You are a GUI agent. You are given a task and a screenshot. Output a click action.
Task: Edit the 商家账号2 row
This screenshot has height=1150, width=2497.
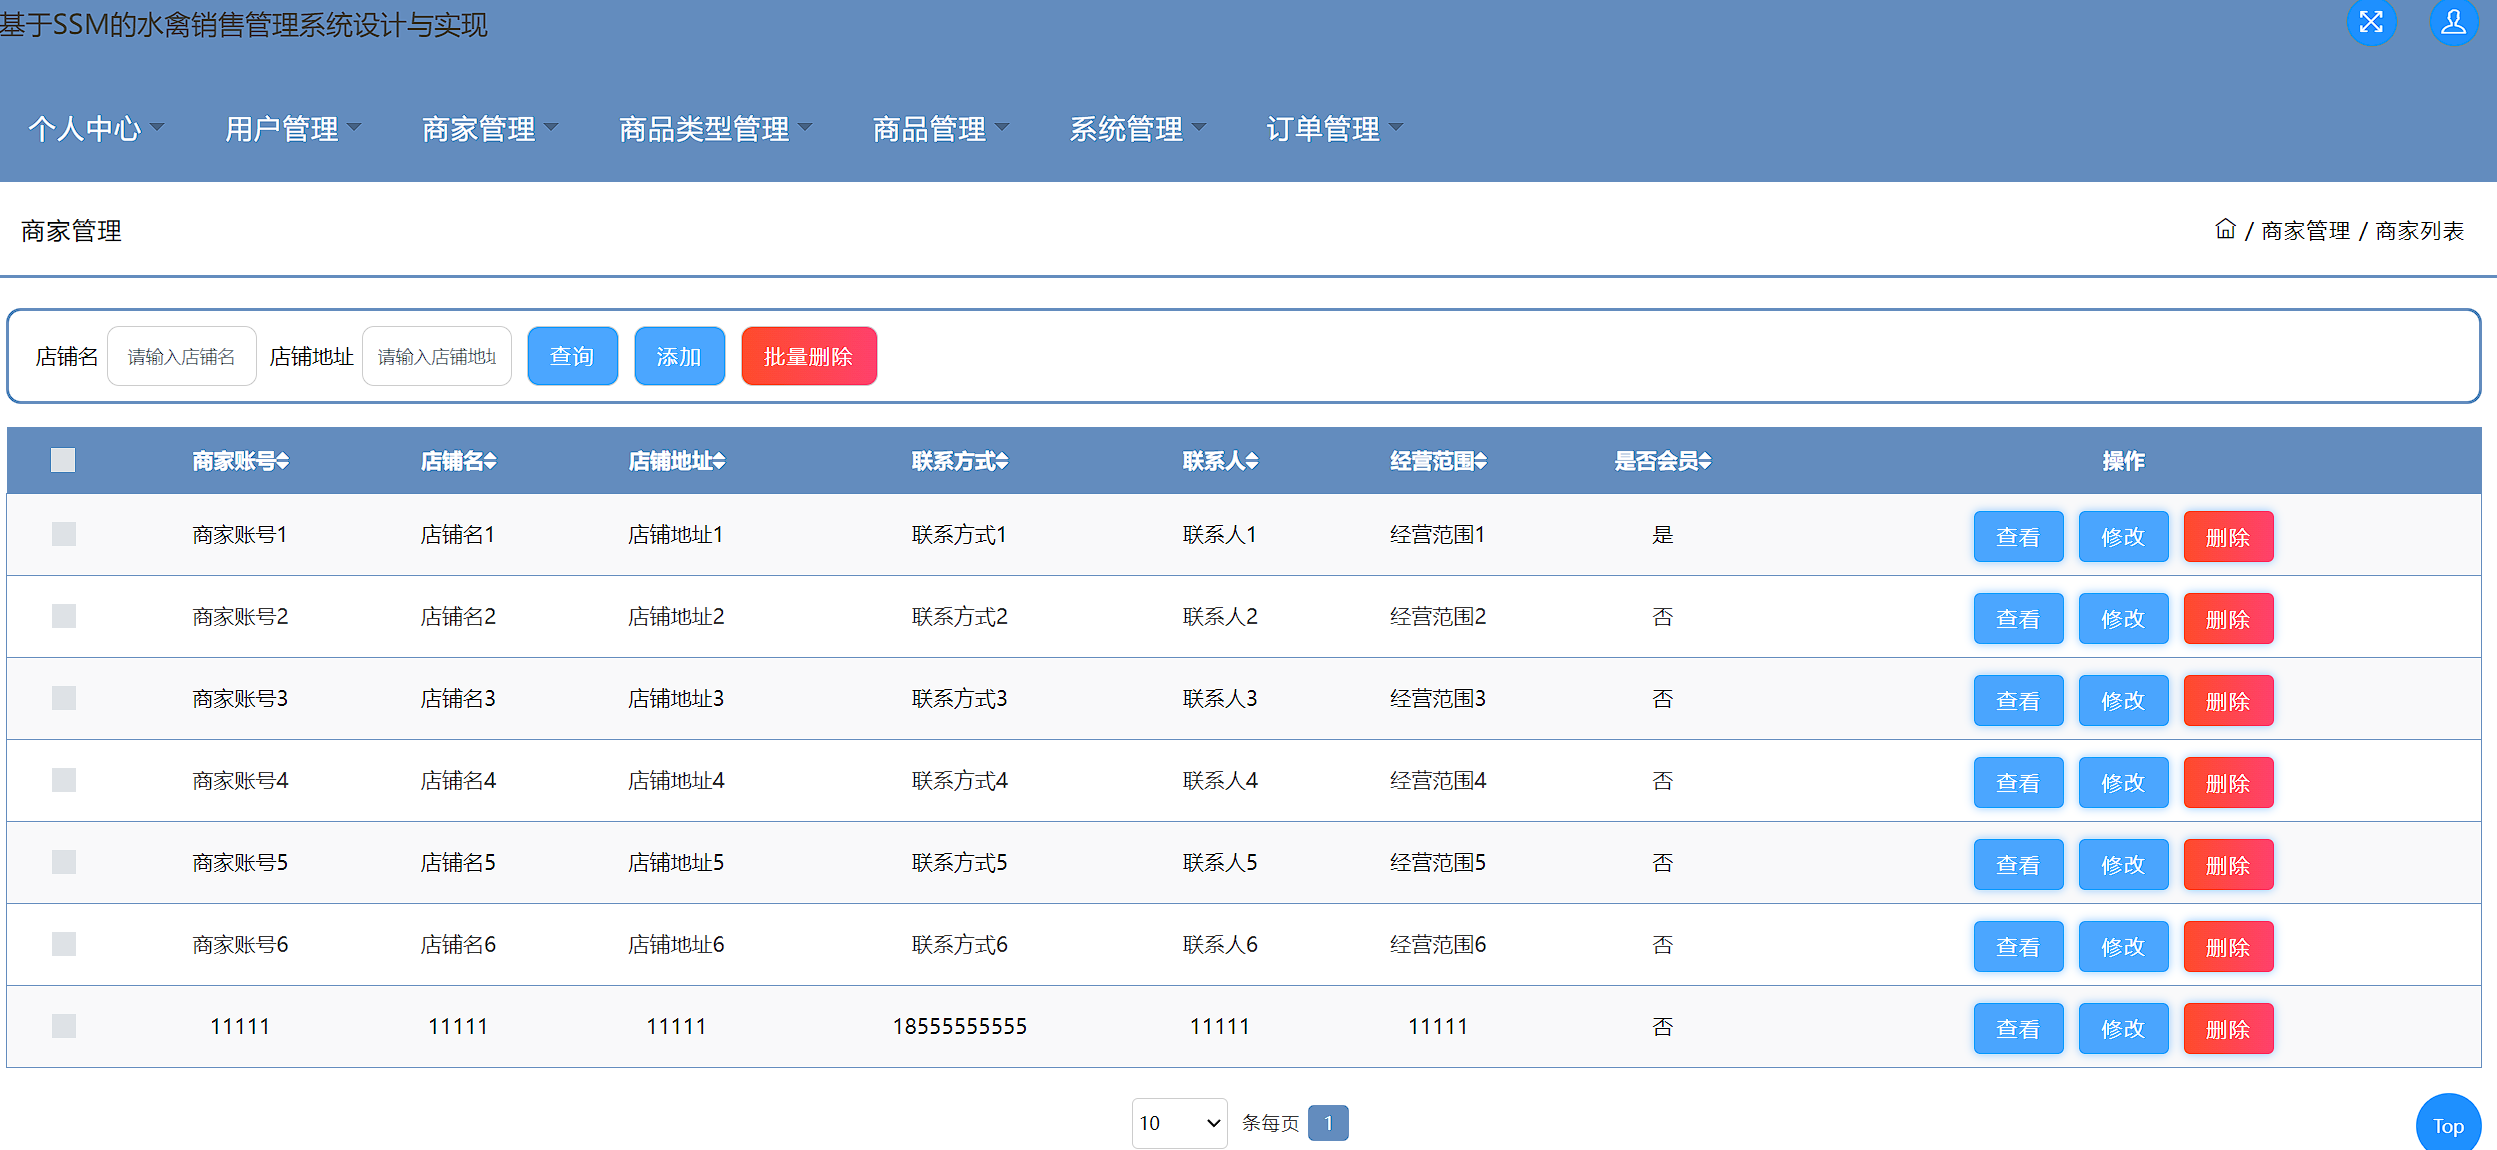coord(2124,619)
